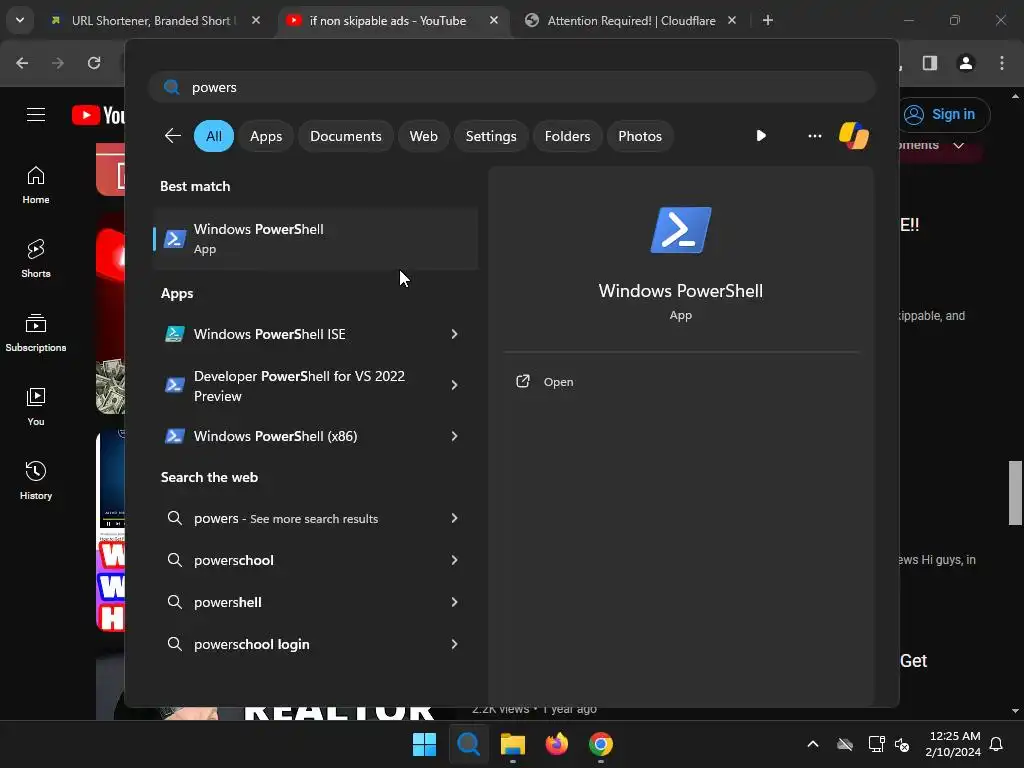Expand Windows PowerShell ISE options chevron
This screenshot has width=1024, height=768.
454,334
